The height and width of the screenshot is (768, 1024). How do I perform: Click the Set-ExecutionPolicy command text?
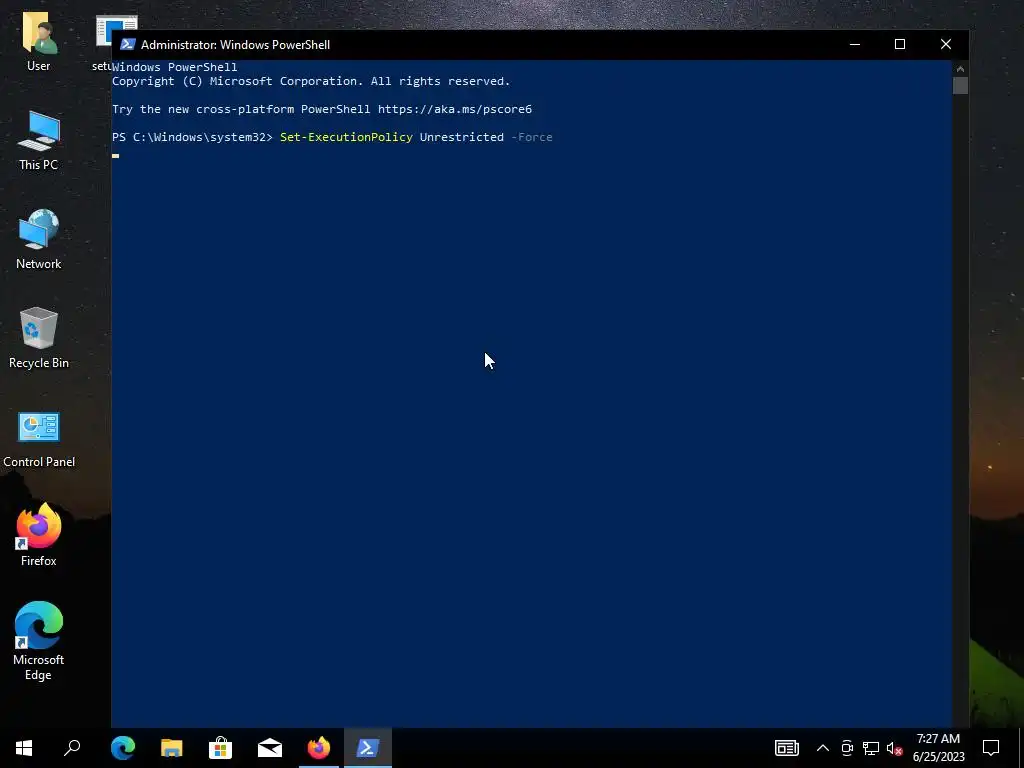point(346,137)
